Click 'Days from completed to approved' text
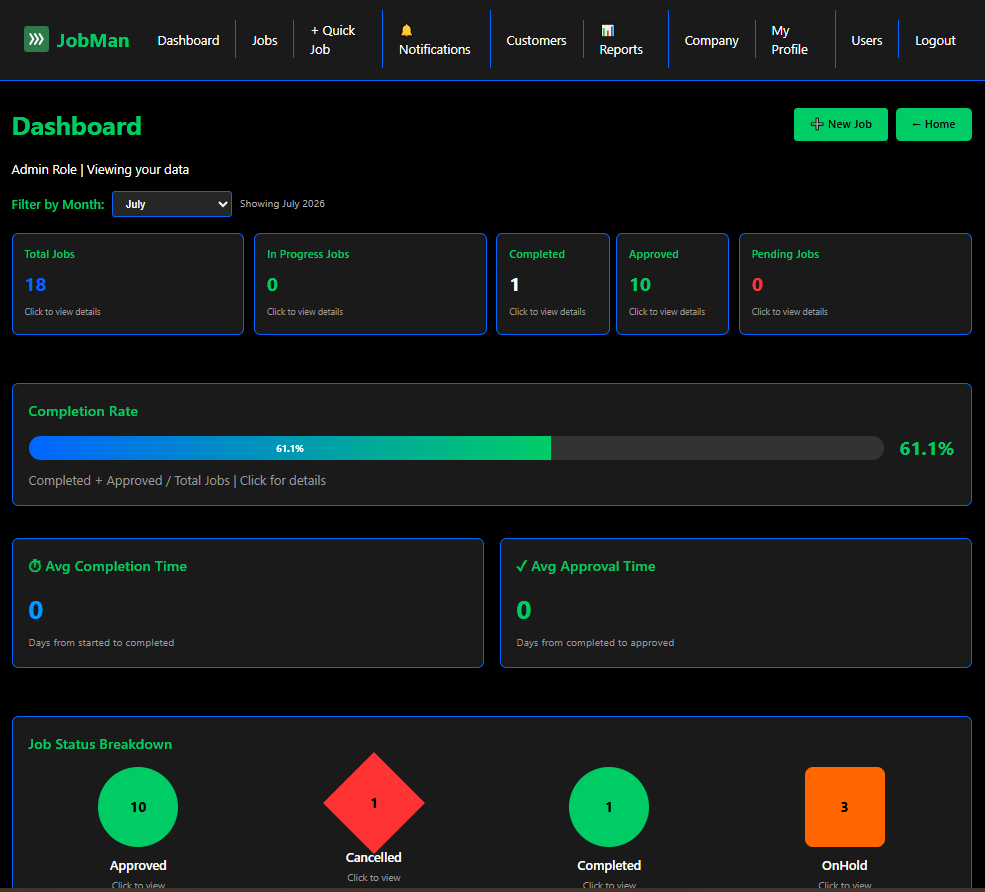 point(595,643)
